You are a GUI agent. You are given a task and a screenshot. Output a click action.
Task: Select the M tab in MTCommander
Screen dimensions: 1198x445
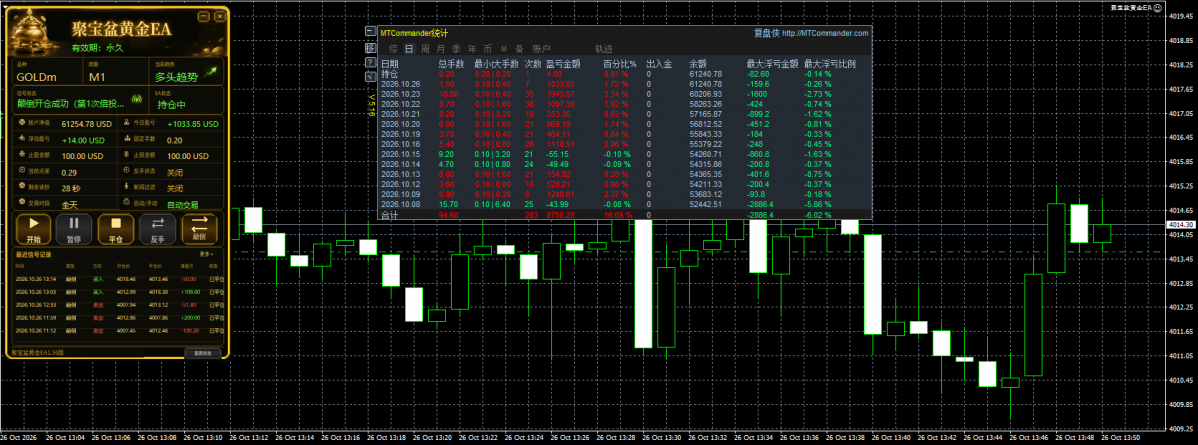503,48
